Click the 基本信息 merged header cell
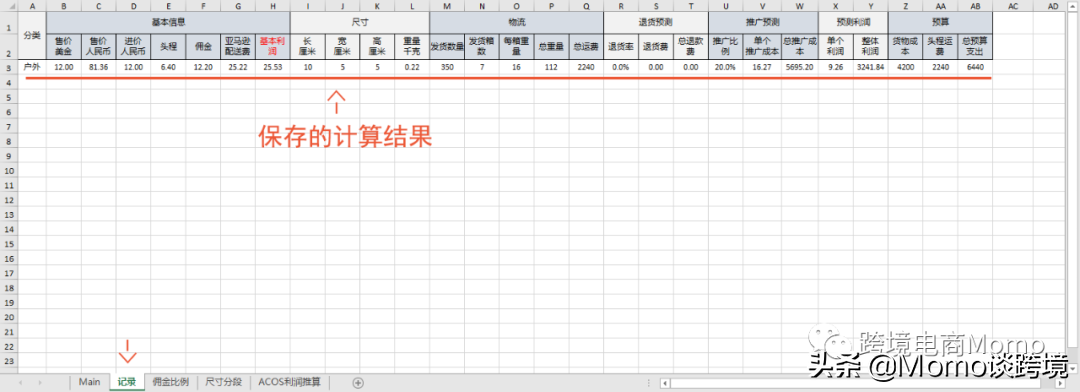 pos(168,22)
